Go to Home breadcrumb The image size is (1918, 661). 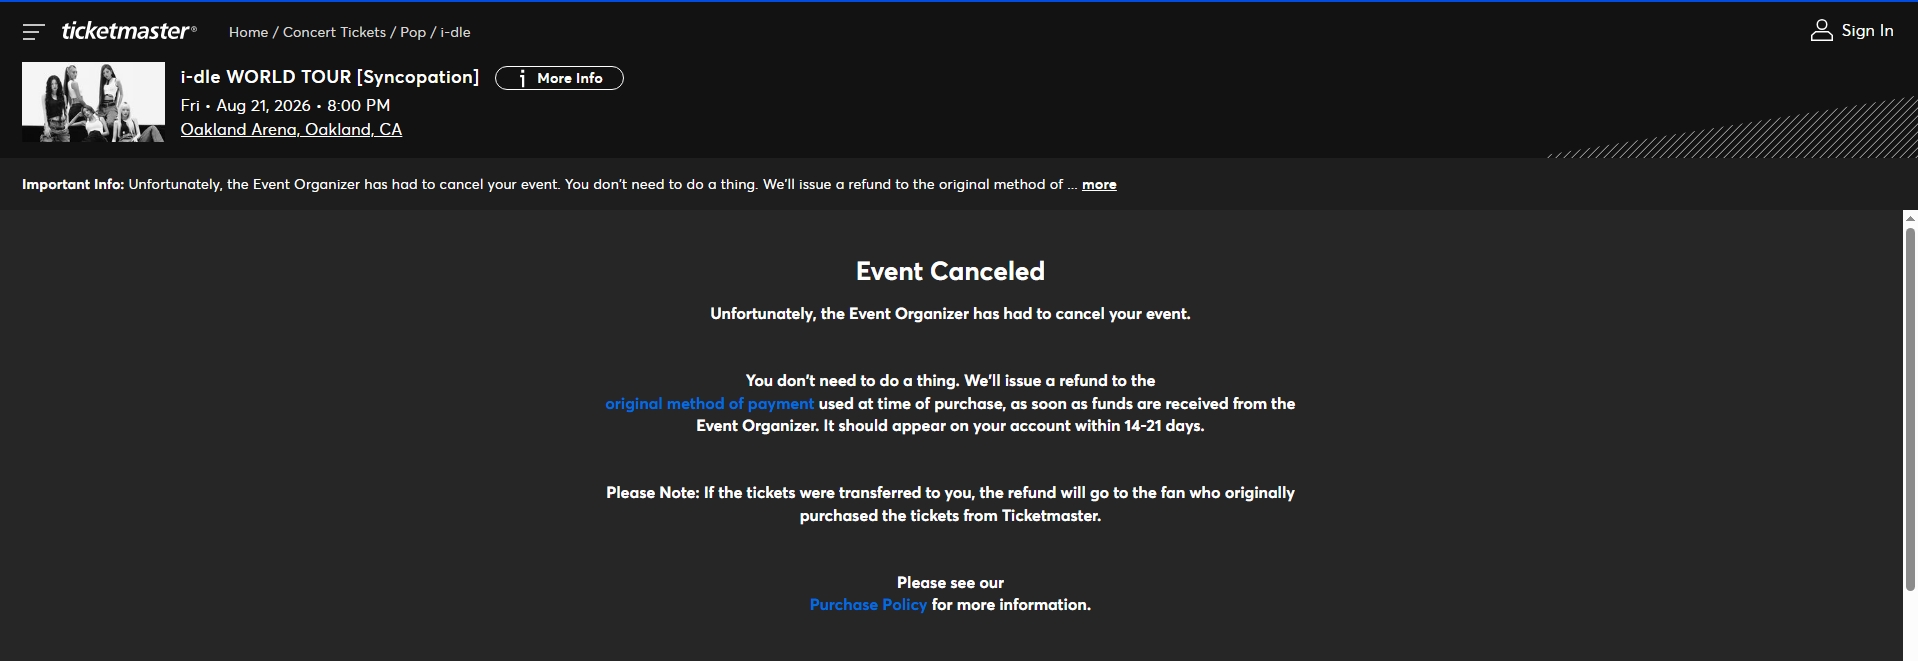248,32
